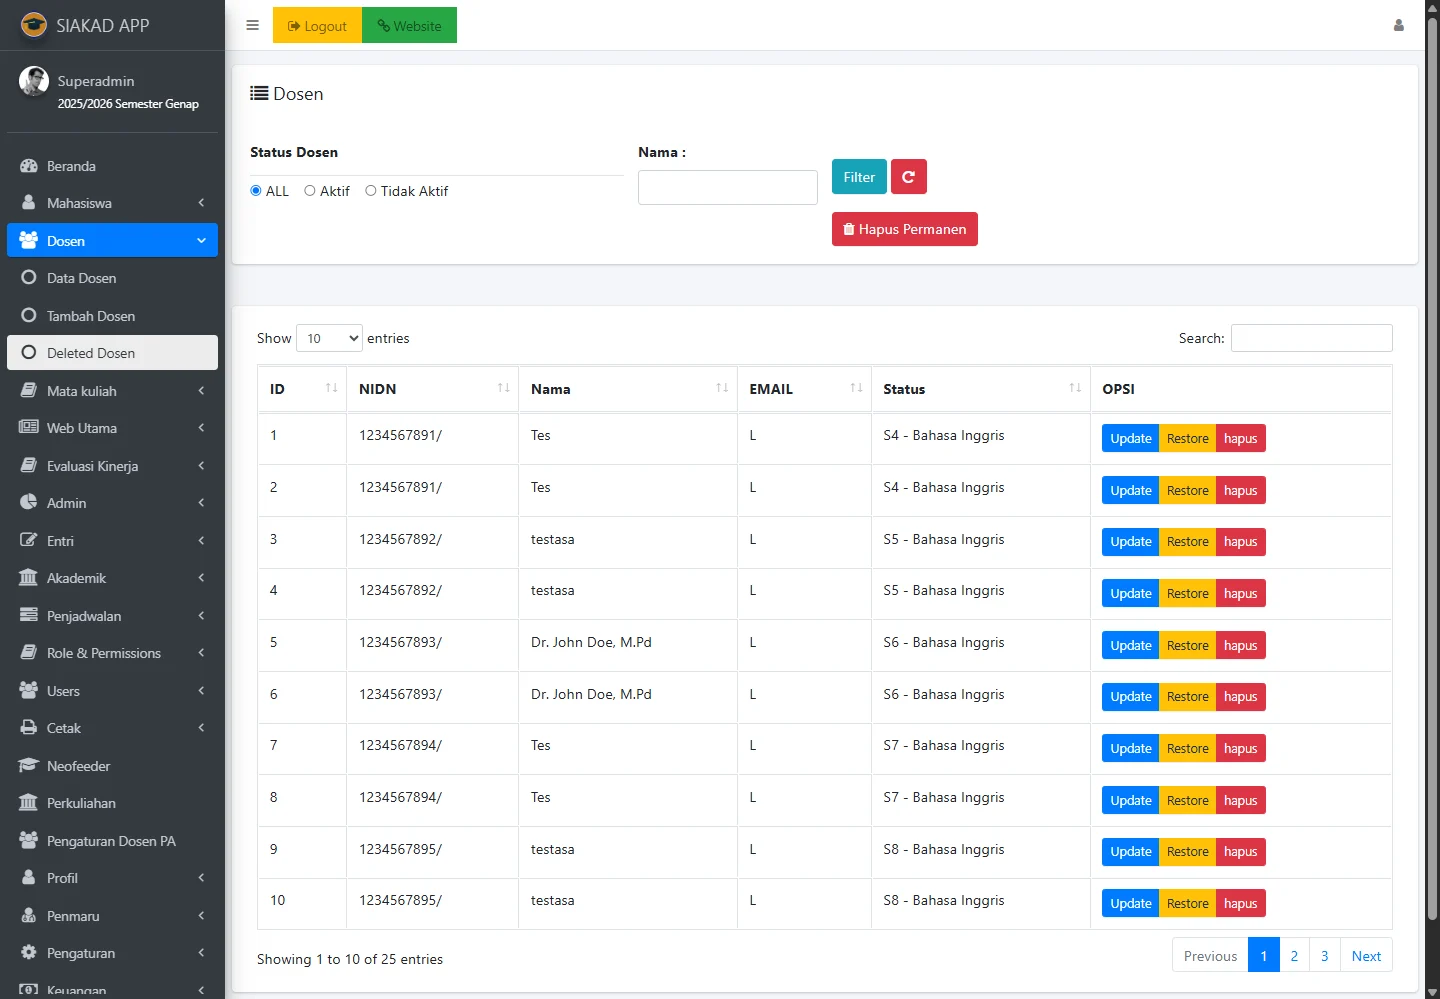Click the user profile icon at top right
The width and height of the screenshot is (1440, 999).
[1398, 26]
